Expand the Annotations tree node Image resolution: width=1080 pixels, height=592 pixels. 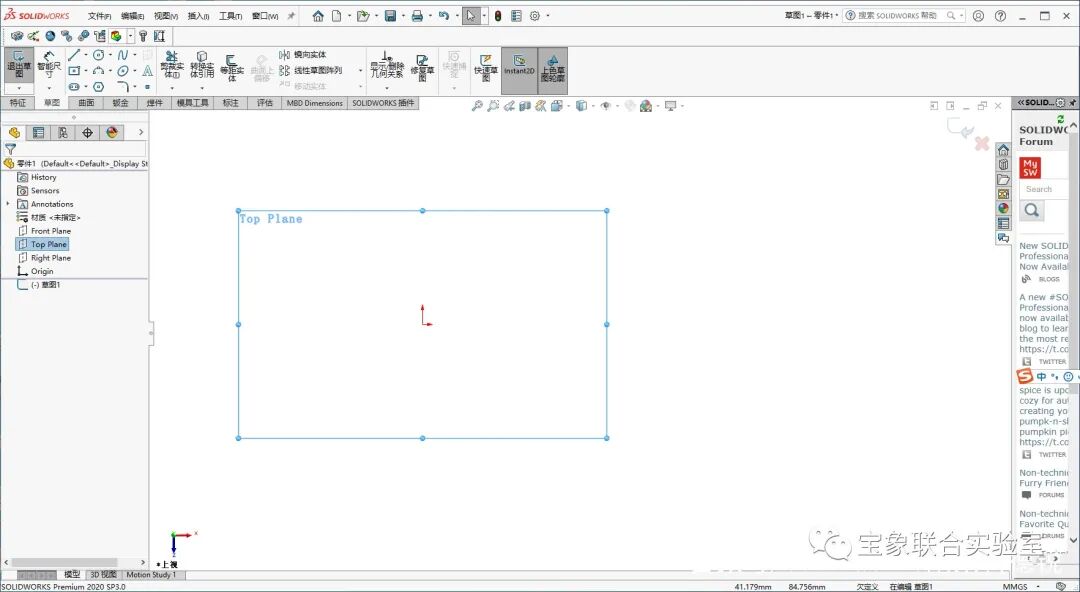tap(8, 204)
